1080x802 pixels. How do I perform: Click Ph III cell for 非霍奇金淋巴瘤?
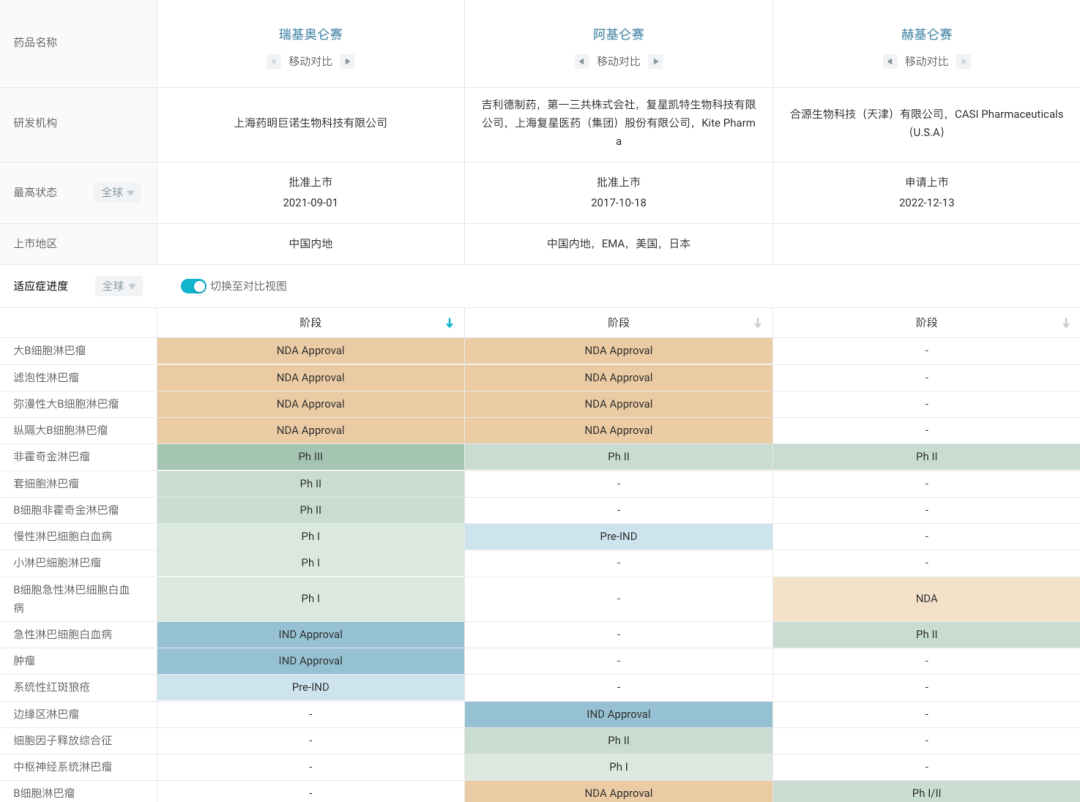click(311, 457)
